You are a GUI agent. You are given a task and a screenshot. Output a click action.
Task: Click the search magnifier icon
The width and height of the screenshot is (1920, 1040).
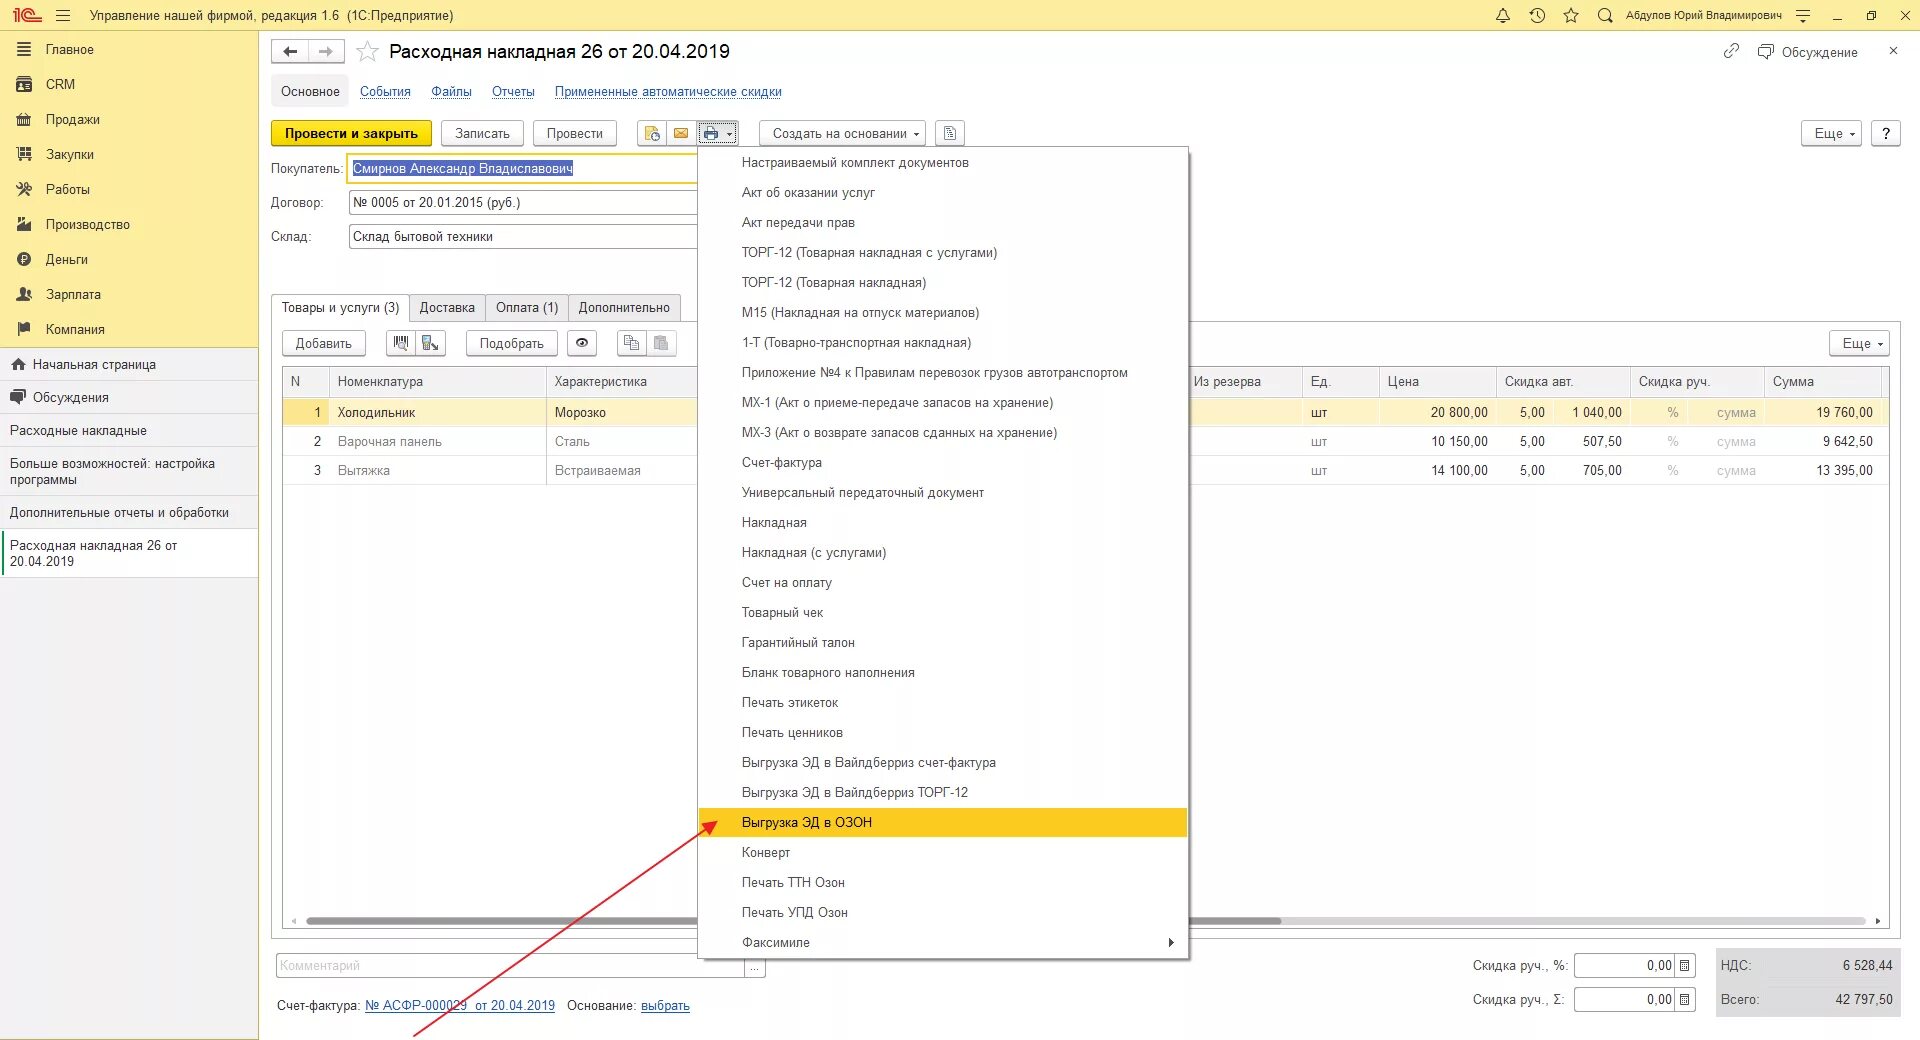(x=1605, y=15)
